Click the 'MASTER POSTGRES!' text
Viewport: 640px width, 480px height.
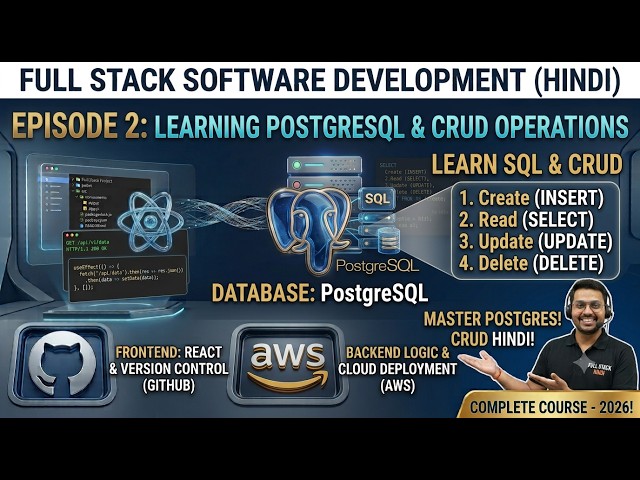coord(493,319)
